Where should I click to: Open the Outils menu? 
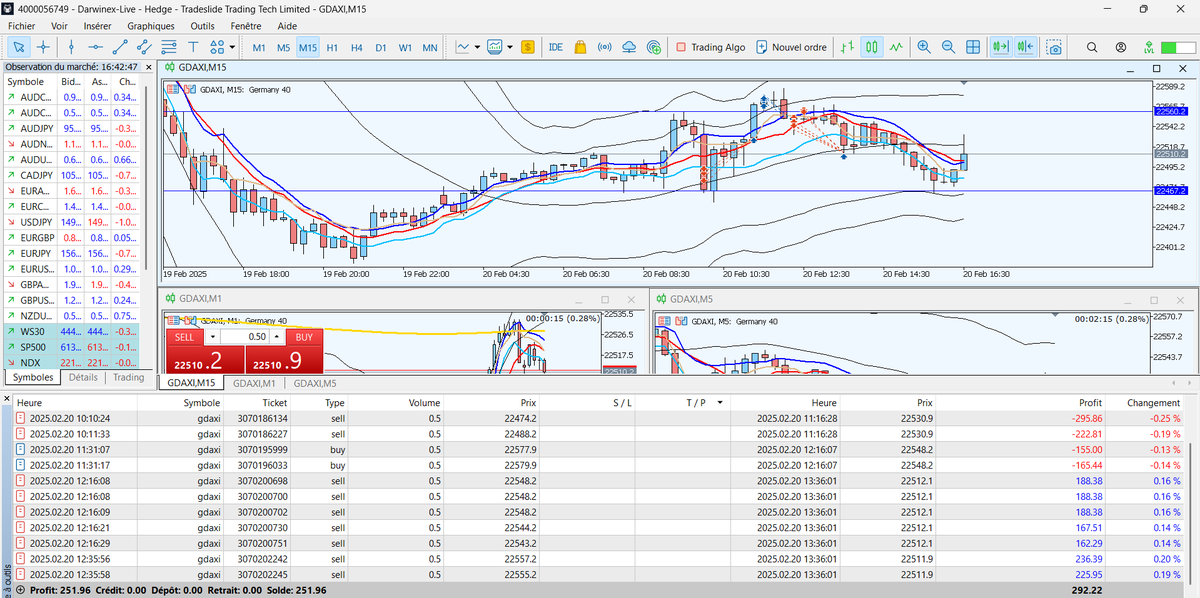coord(202,25)
